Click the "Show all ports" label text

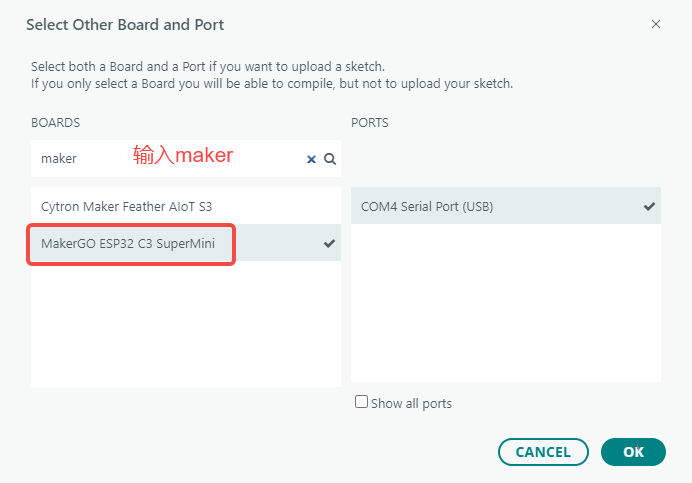tap(411, 404)
